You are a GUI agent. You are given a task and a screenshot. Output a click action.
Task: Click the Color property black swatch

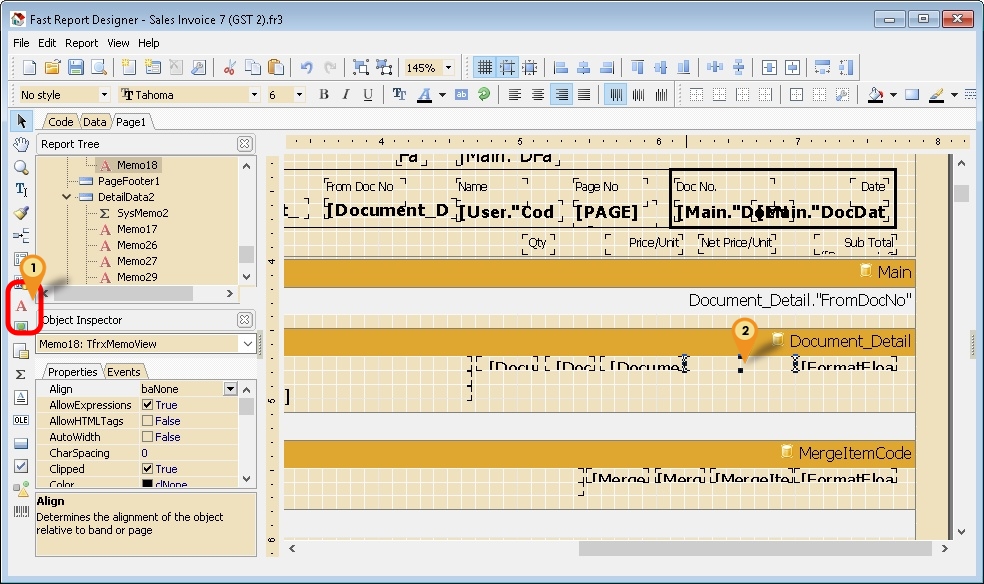pyautogui.click(x=148, y=485)
